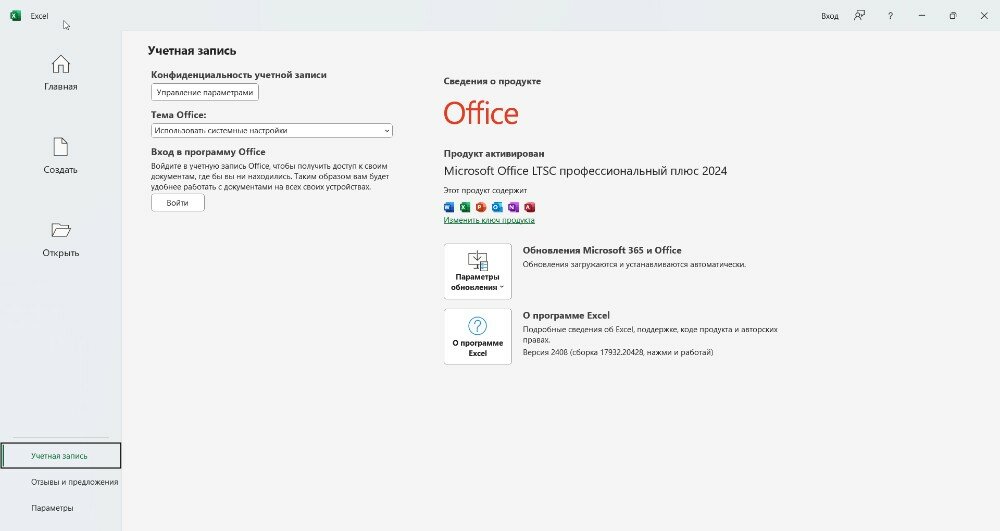Click the Access product icon
Viewport: 1000px width, 531px height.
pos(529,207)
